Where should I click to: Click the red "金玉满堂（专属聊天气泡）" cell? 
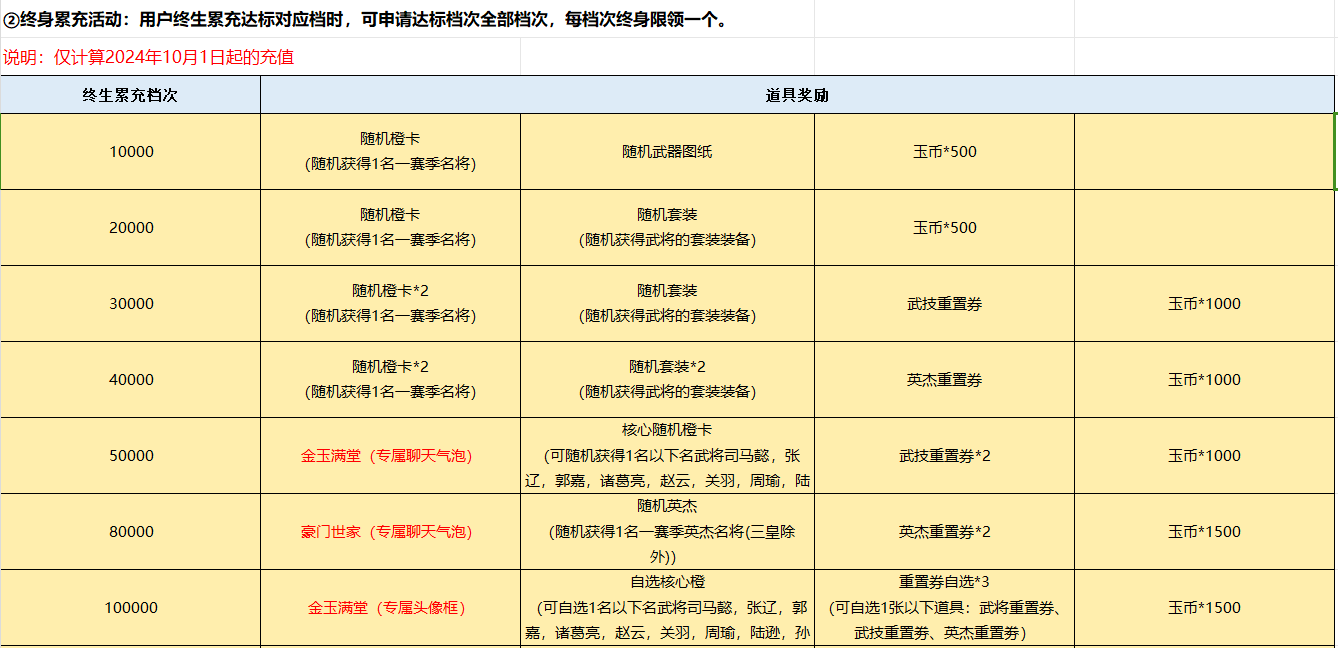coord(390,456)
